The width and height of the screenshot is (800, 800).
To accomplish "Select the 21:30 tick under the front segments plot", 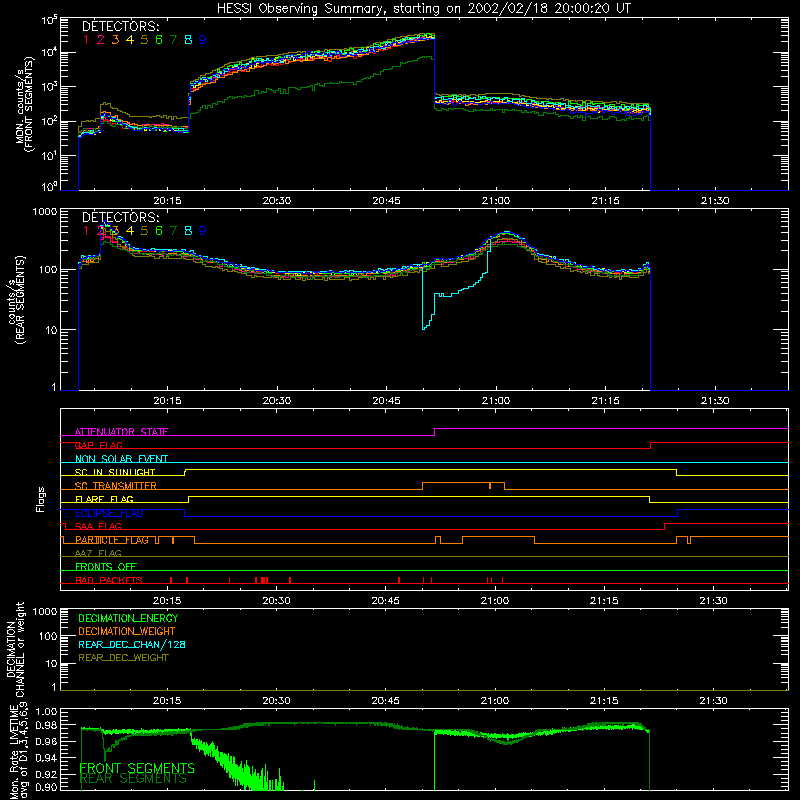I will pos(715,201).
